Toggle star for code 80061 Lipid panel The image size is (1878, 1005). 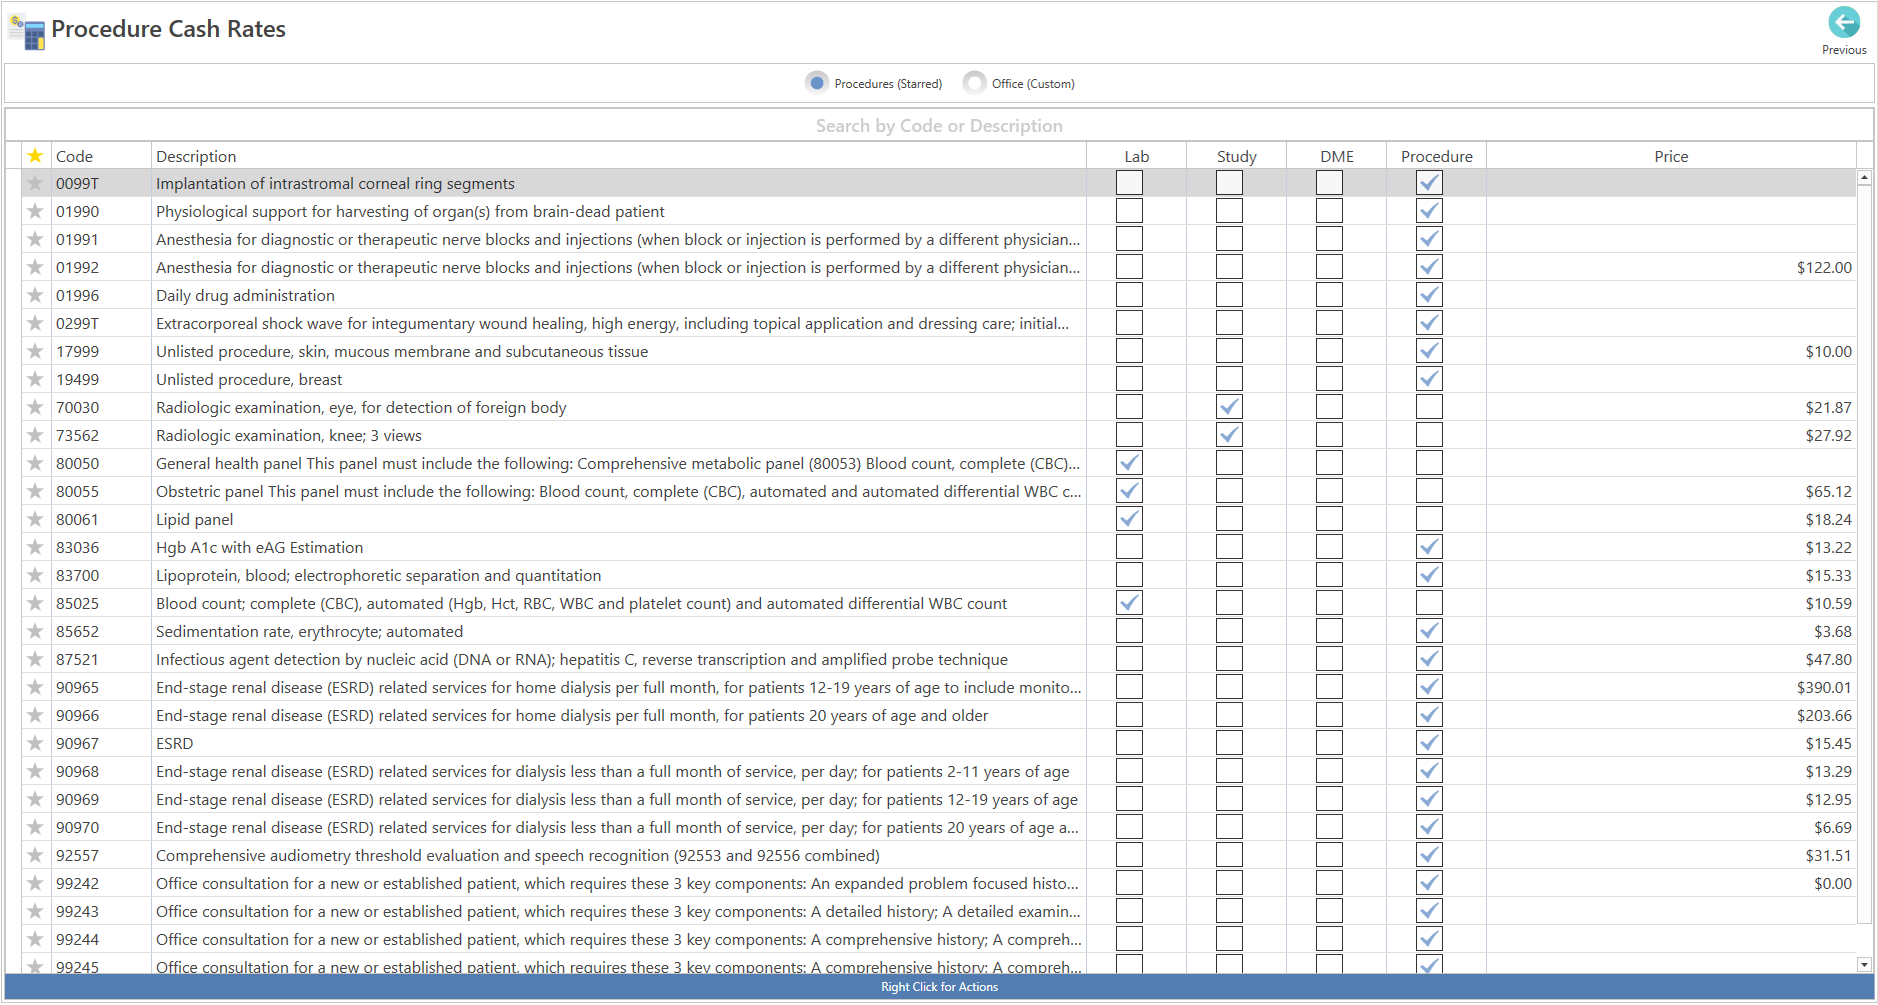[x=35, y=519]
